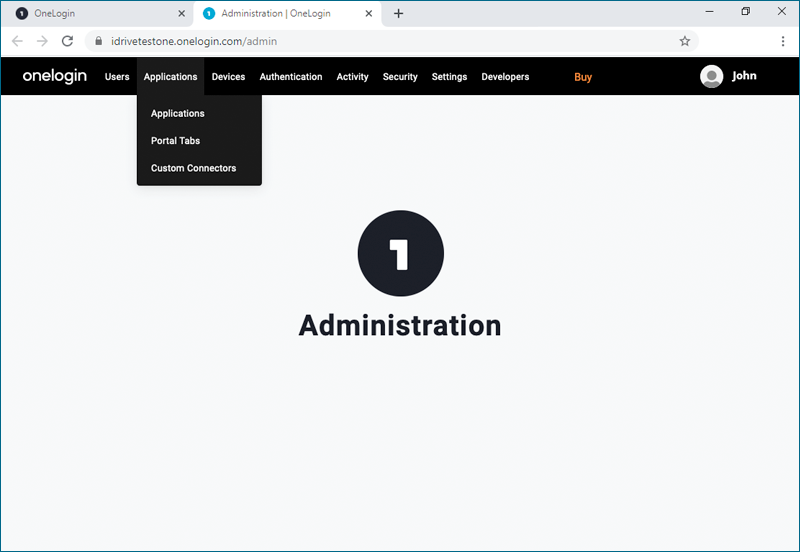
Task: Open the Activity menu
Action: coord(352,77)
